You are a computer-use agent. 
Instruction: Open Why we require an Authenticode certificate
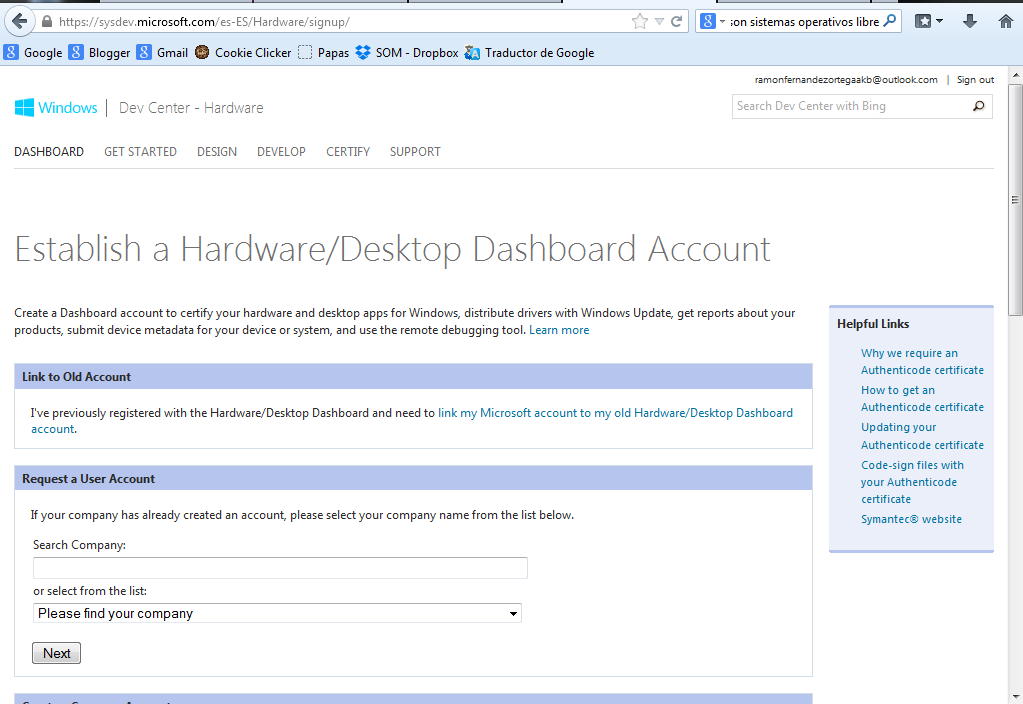point(922,361)
